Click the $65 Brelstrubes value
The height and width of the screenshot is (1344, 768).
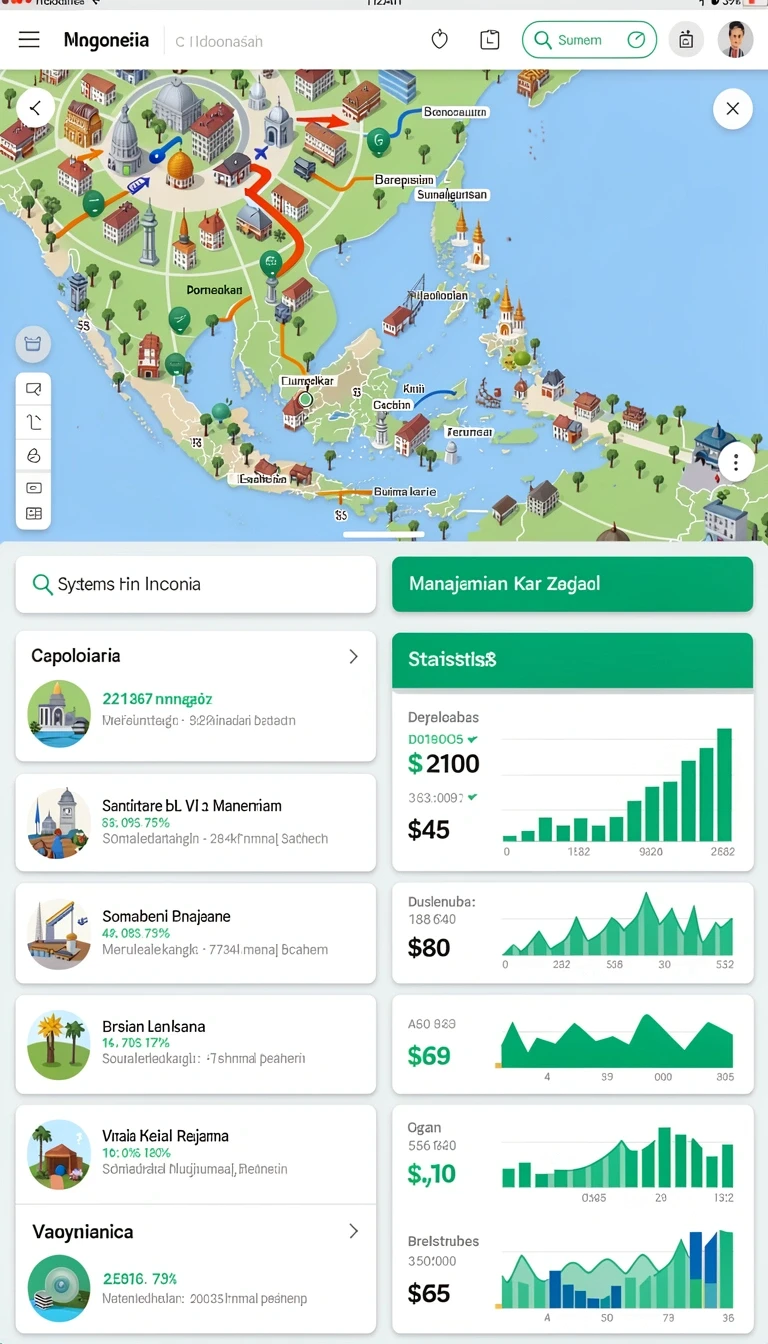point(429,1293)
